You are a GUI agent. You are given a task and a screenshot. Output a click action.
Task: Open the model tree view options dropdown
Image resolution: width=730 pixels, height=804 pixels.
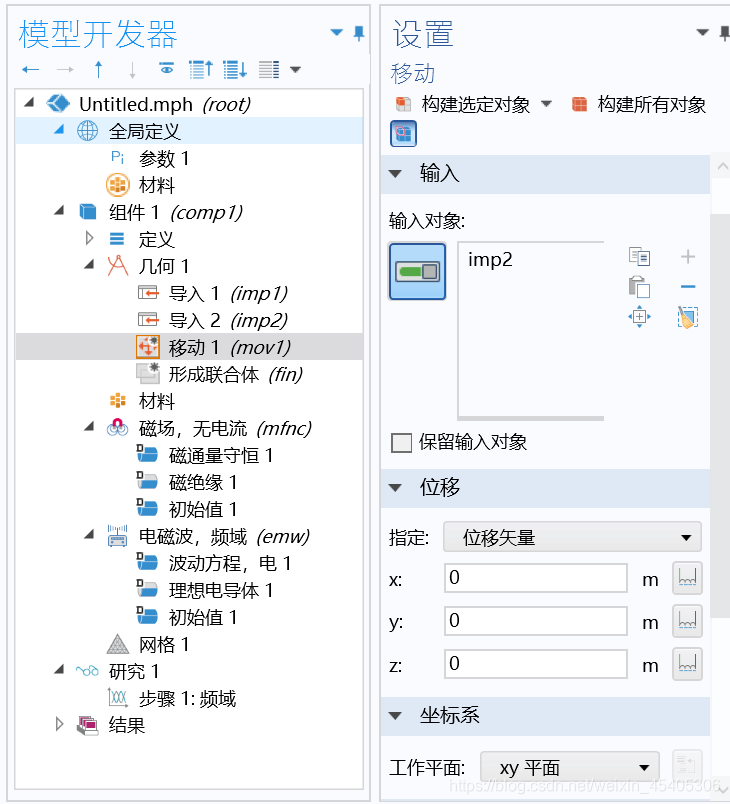(x=295, y=69)
